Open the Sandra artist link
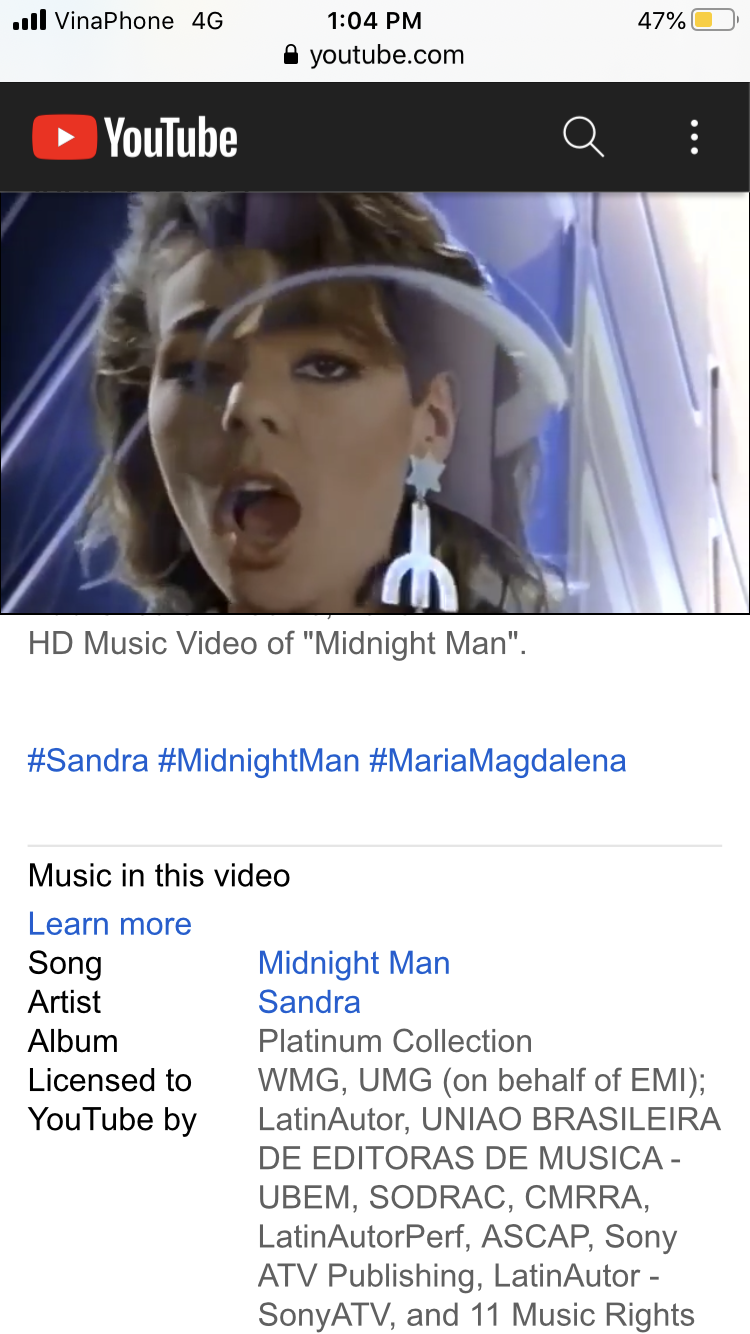Screen dimensions: 750x1334 click(309, 1002)
